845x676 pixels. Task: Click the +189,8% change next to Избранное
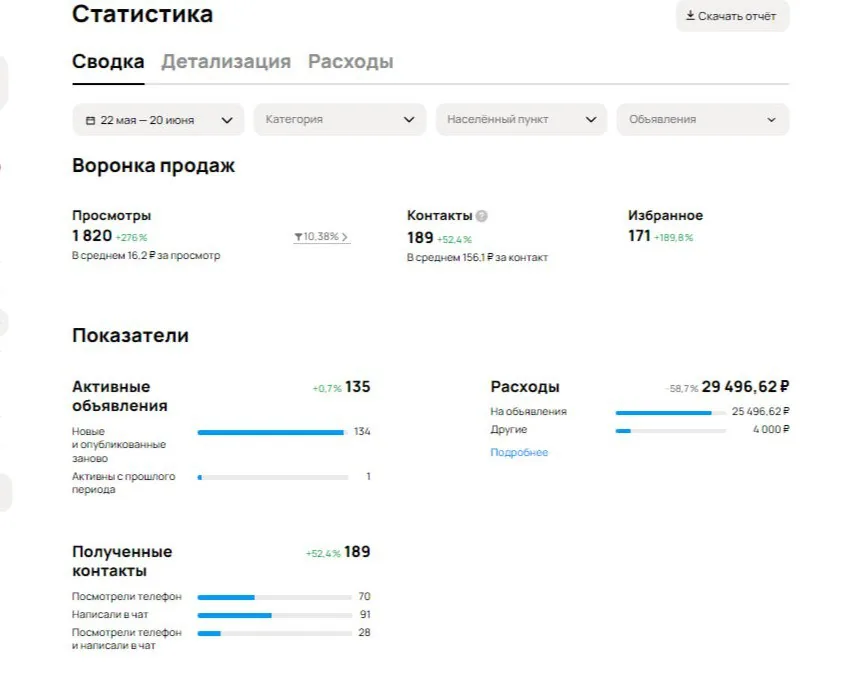(674, 237)
